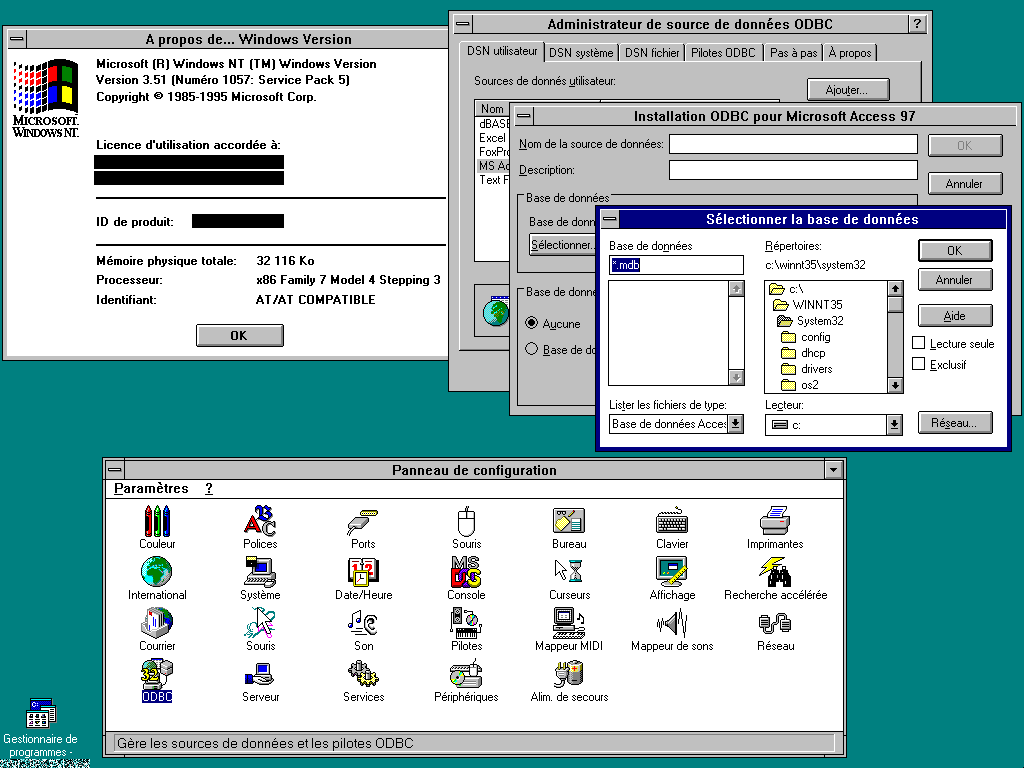This screenshot has width=1024, height=768.
Task: Open the Réseau network icon
Action: [775, 624]
